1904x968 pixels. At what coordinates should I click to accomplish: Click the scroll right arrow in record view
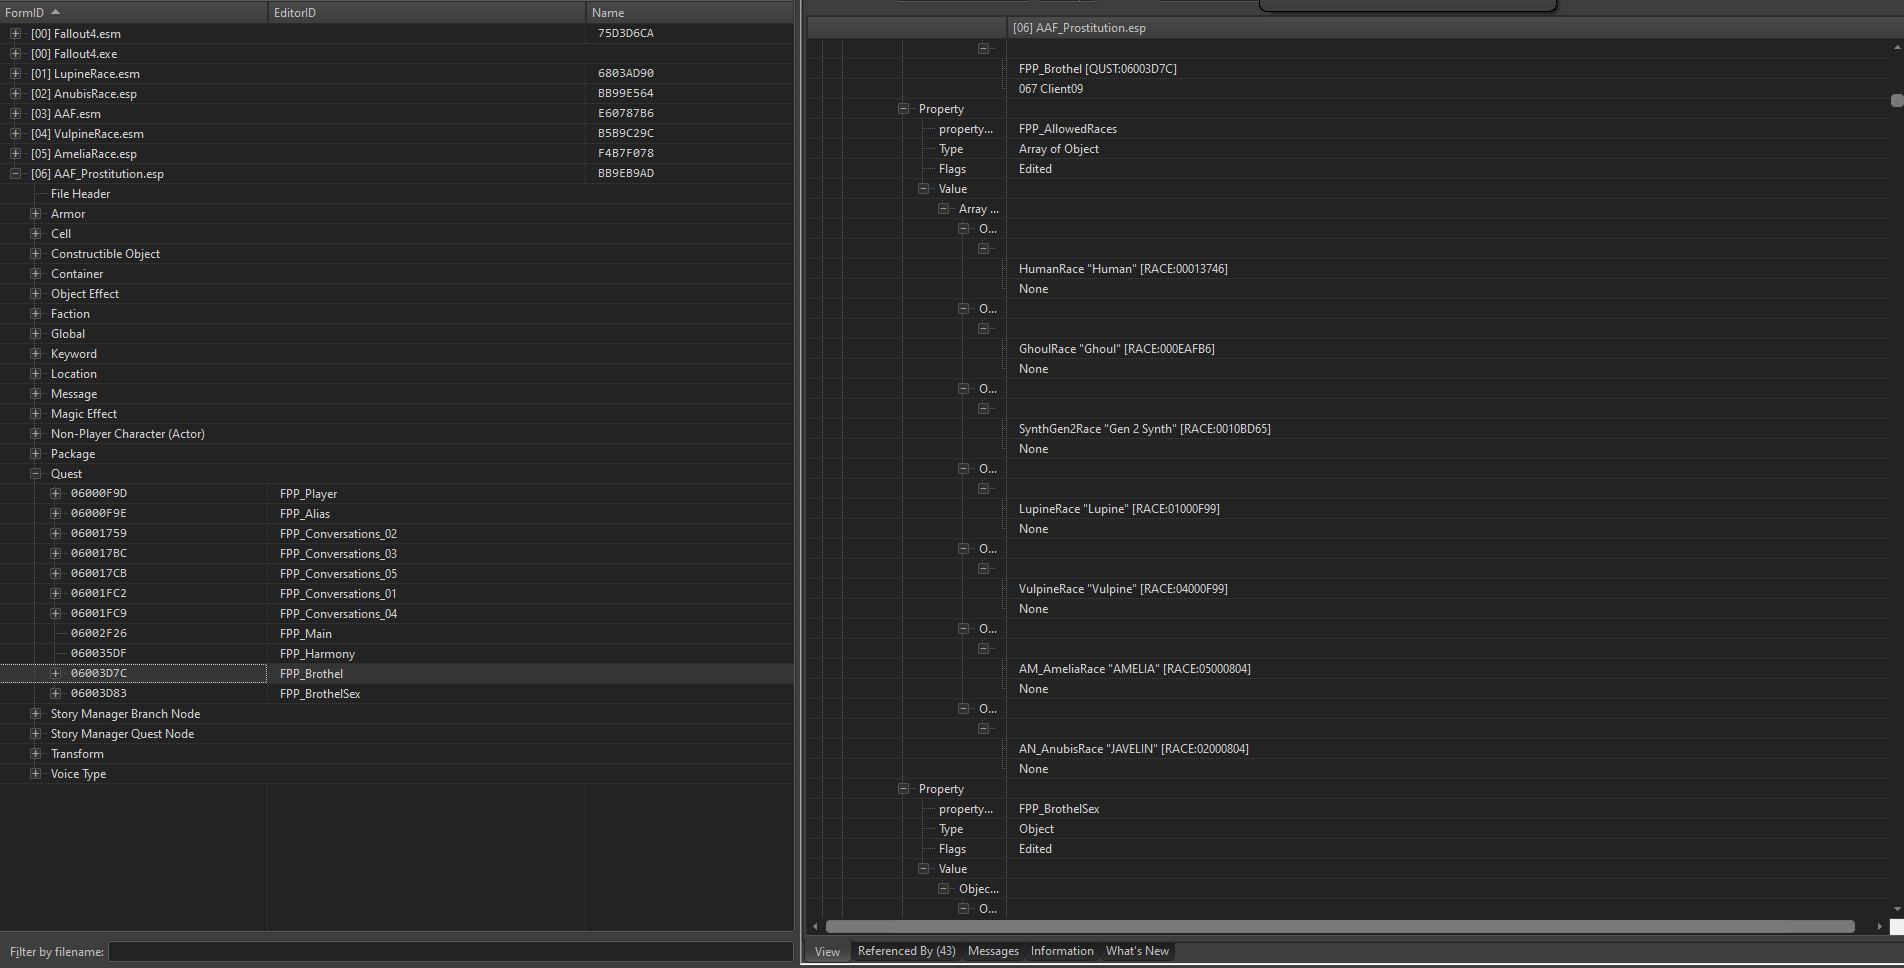1879,926
